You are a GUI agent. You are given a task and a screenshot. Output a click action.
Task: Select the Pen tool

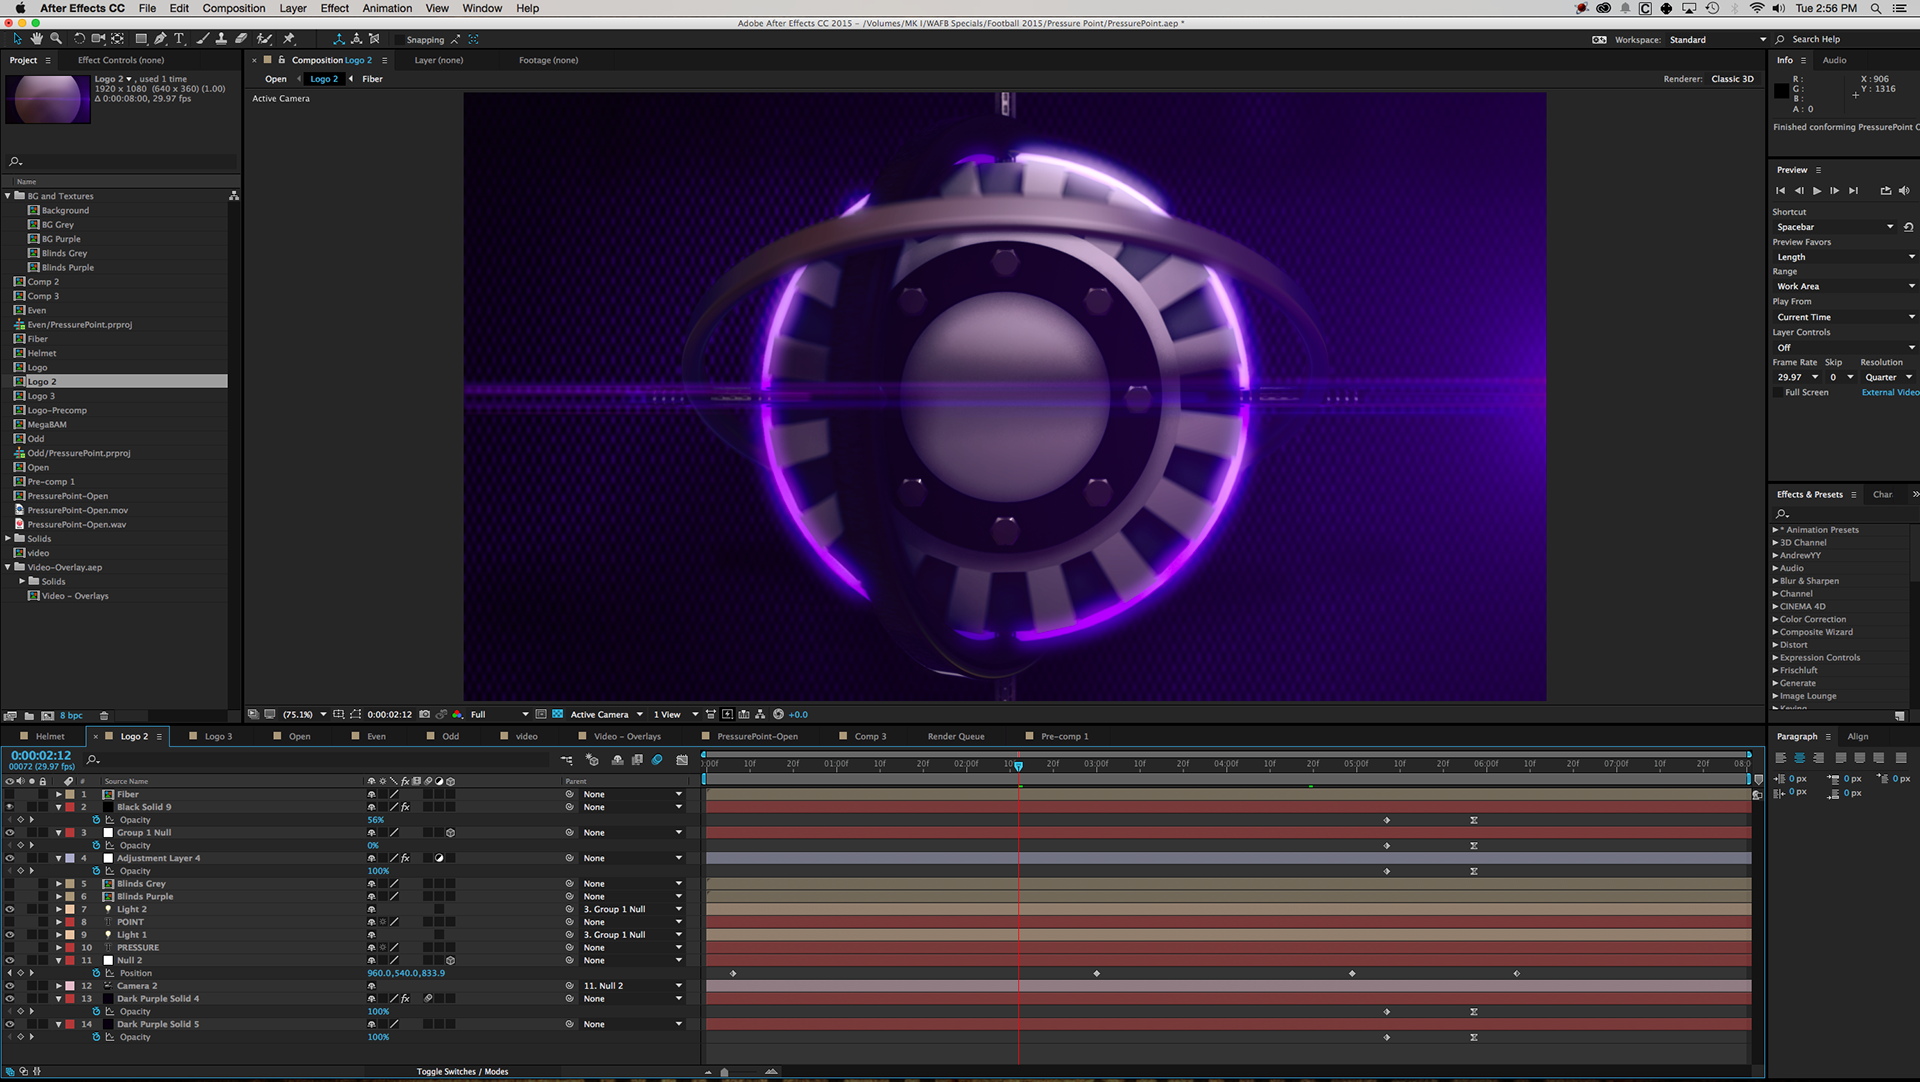160,39
